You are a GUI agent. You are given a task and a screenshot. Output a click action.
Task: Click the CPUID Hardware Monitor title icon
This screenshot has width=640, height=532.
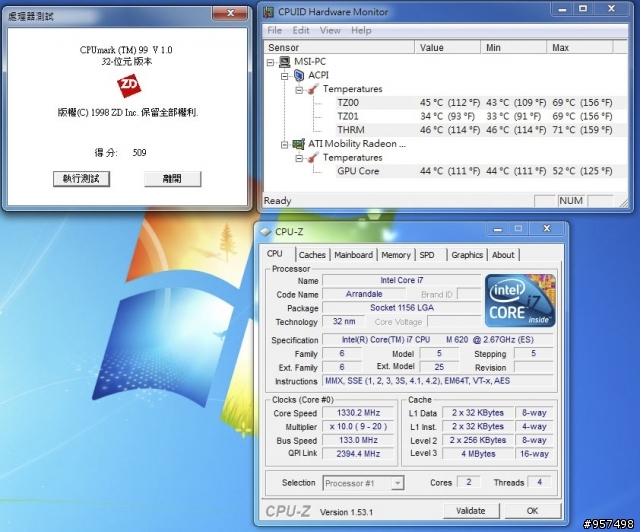(x=268, y=12)
